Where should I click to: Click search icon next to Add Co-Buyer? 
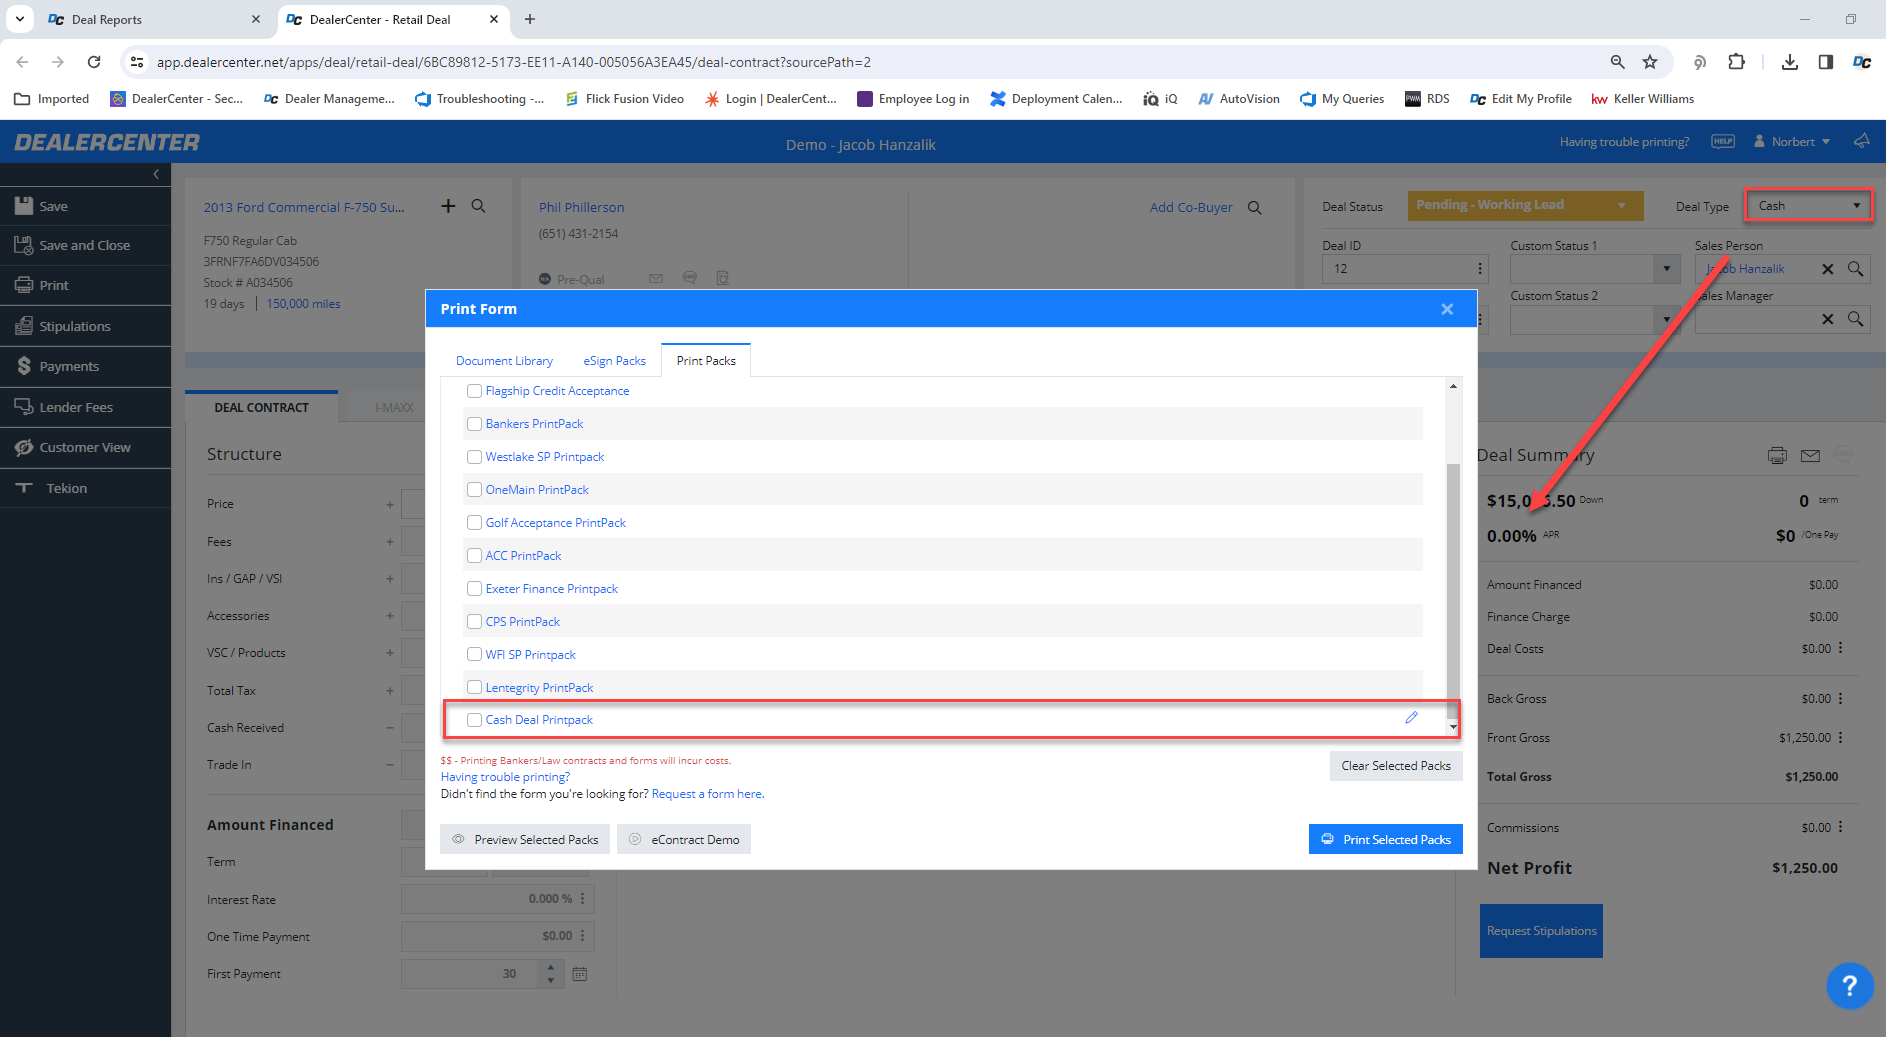1255,208
